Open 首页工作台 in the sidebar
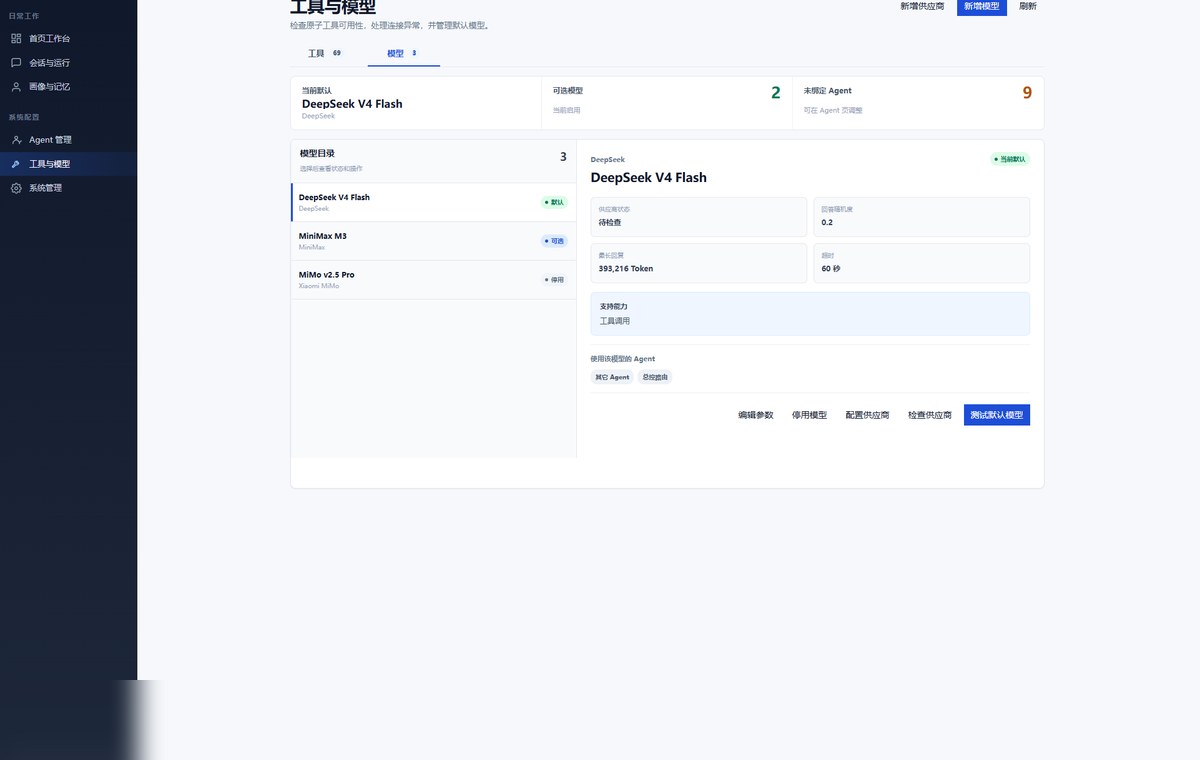 [68, 38]
